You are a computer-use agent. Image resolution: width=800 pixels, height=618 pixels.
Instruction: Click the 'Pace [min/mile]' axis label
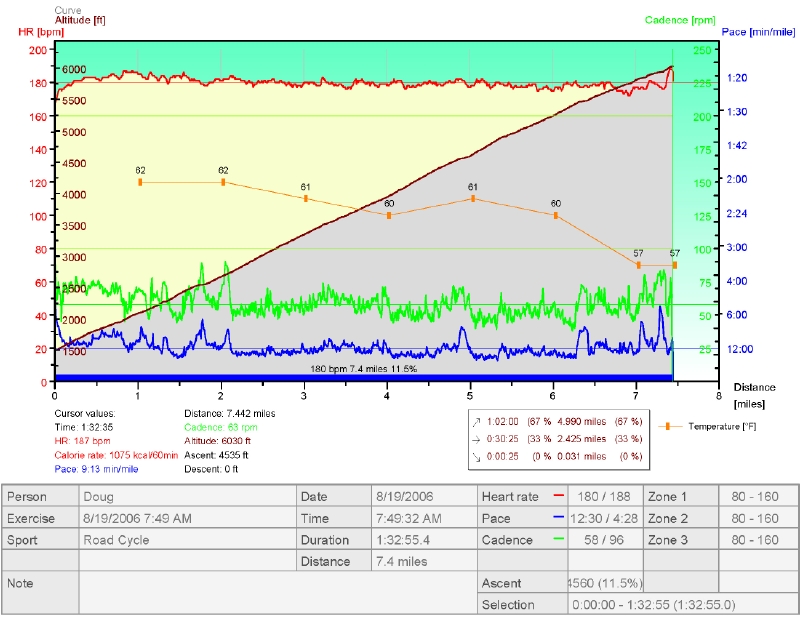click(x=758, y=32)
